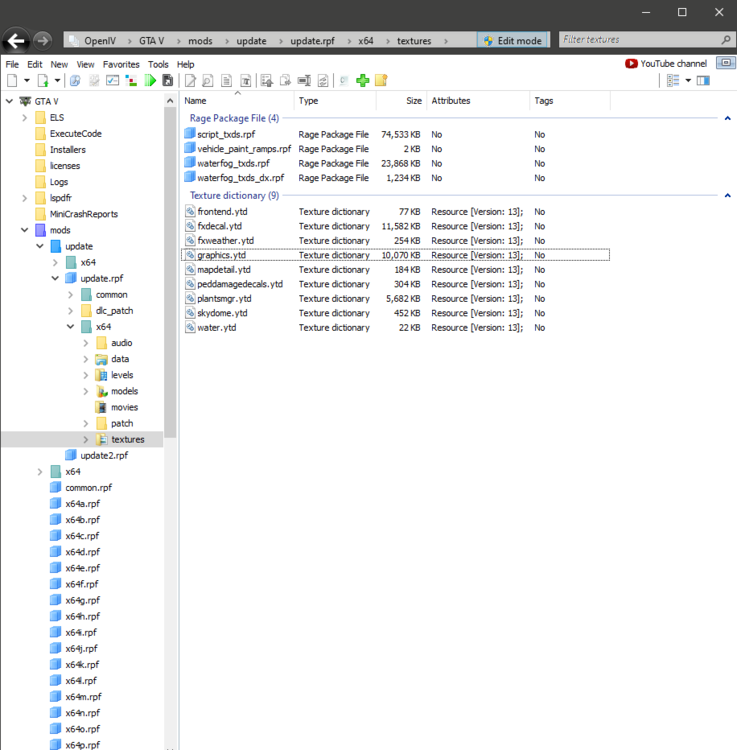Viewport: 737px width, 750px height.
Task: Click the page-with-arrow copy toolbar icon
Action: point(285,81)
